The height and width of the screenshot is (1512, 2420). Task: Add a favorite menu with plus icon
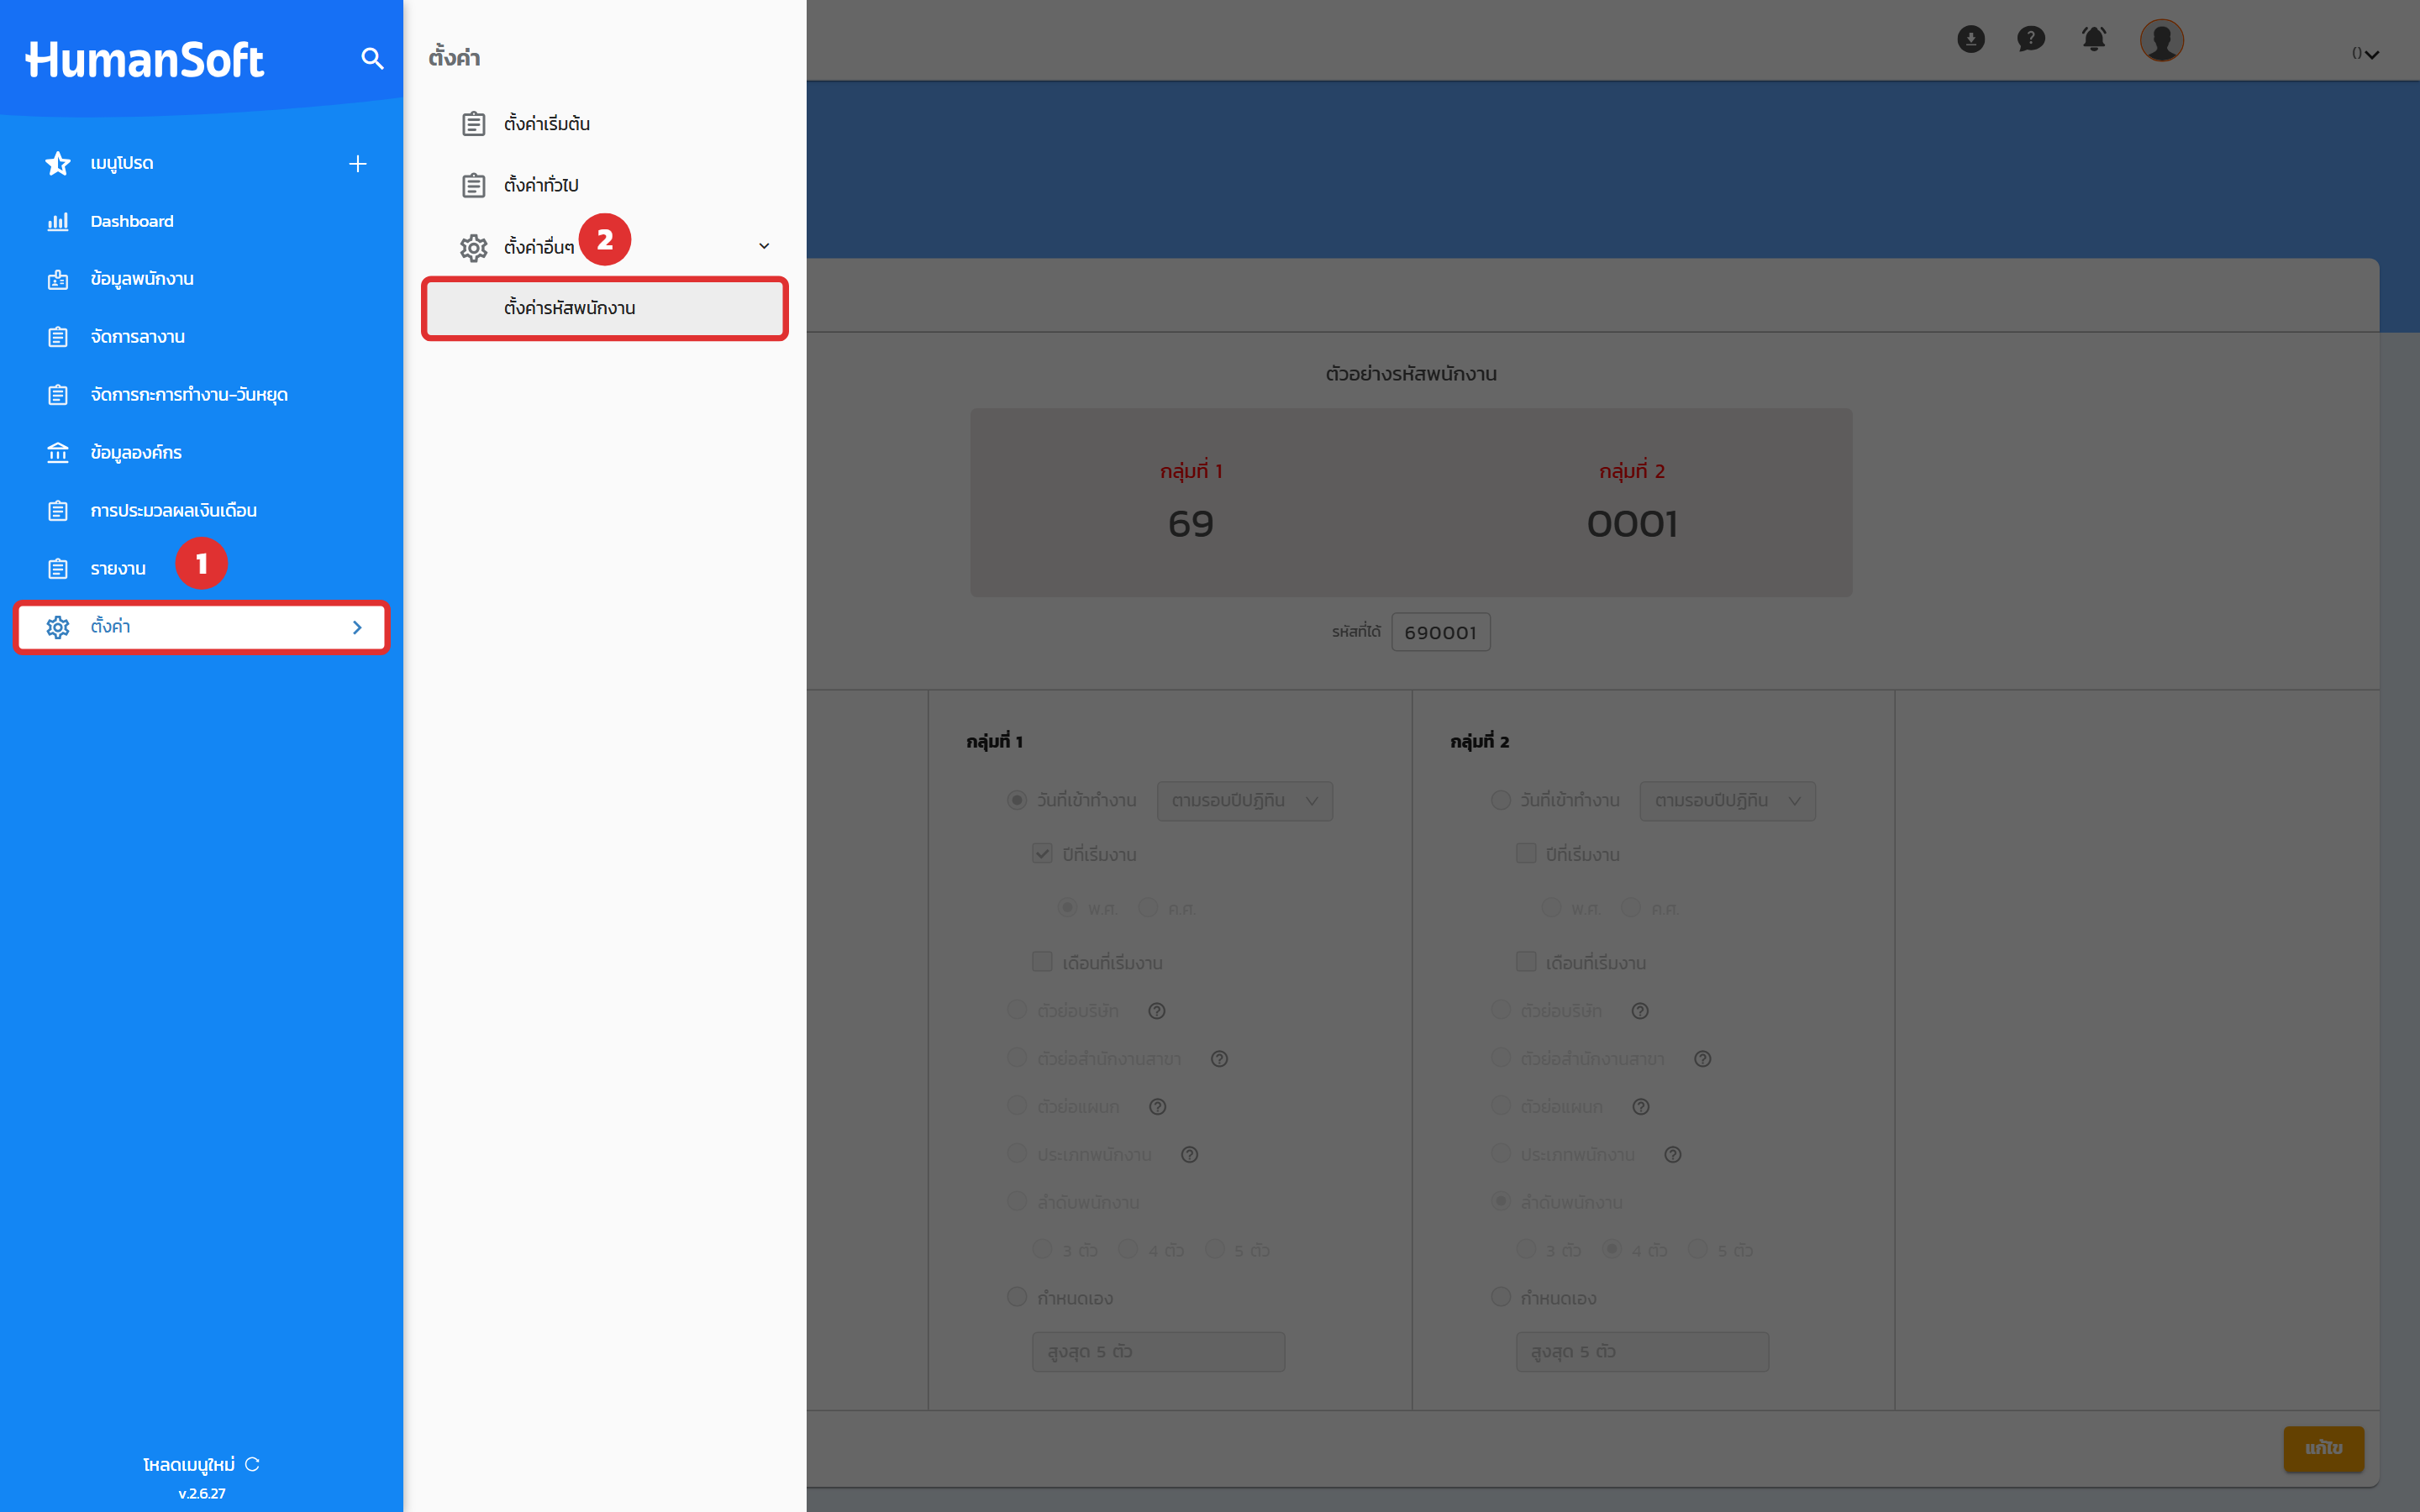coord(358,164)
